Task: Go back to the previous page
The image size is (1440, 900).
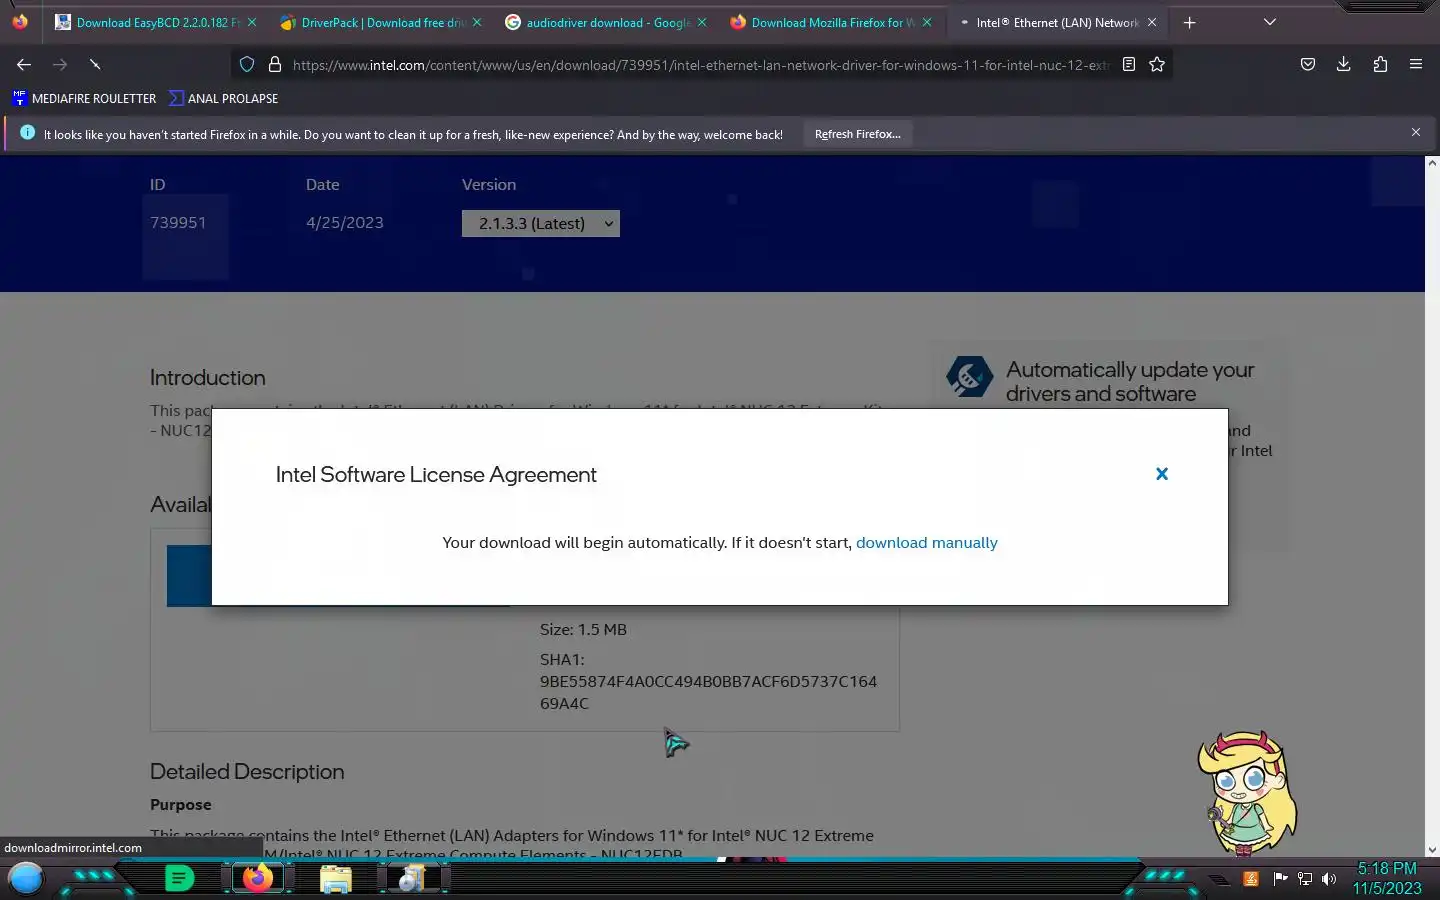Action: click(x=24, y=64)
